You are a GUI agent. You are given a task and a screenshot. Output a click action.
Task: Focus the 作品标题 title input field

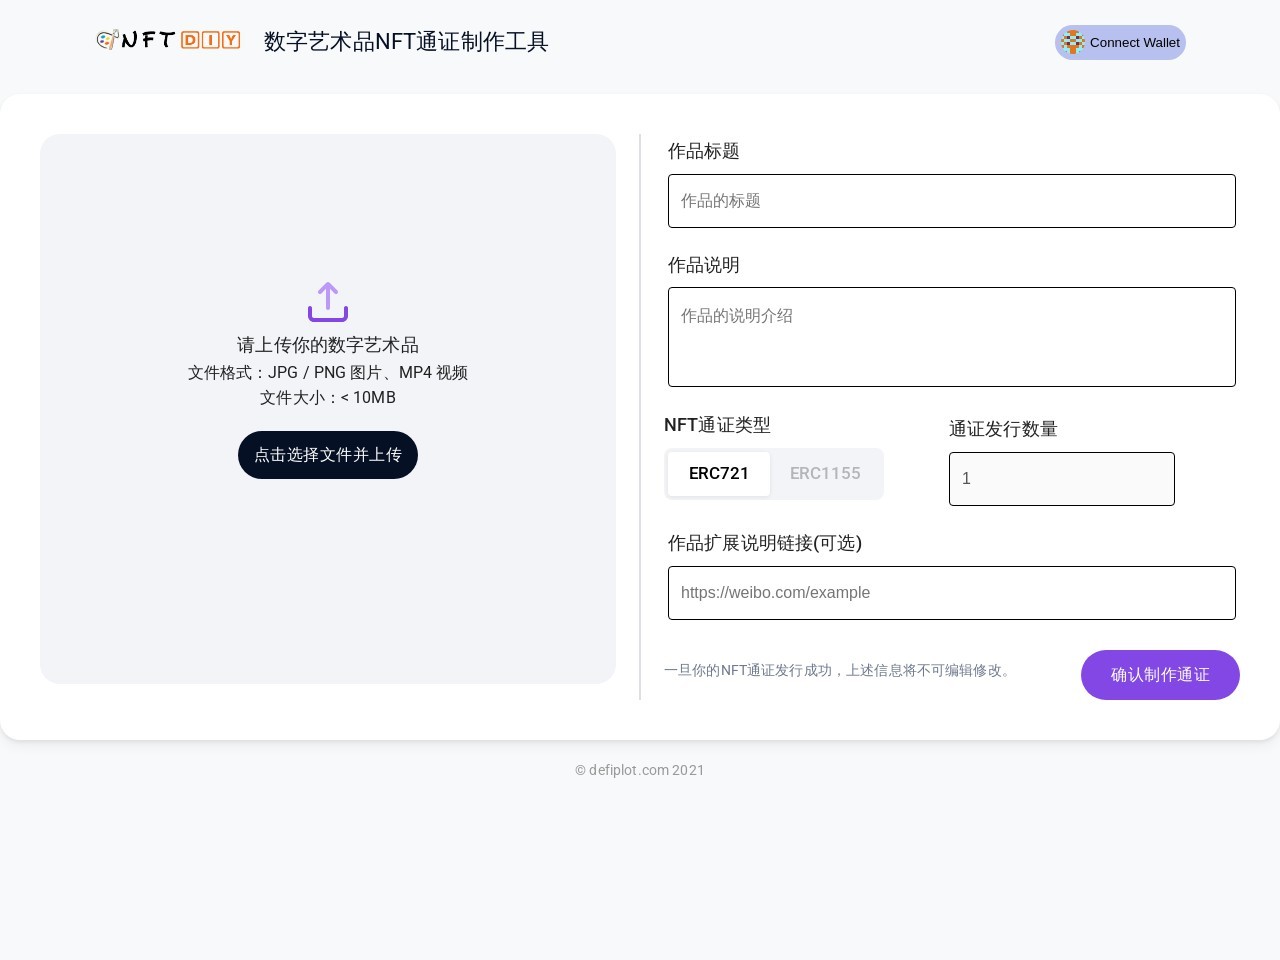point(951,201)
